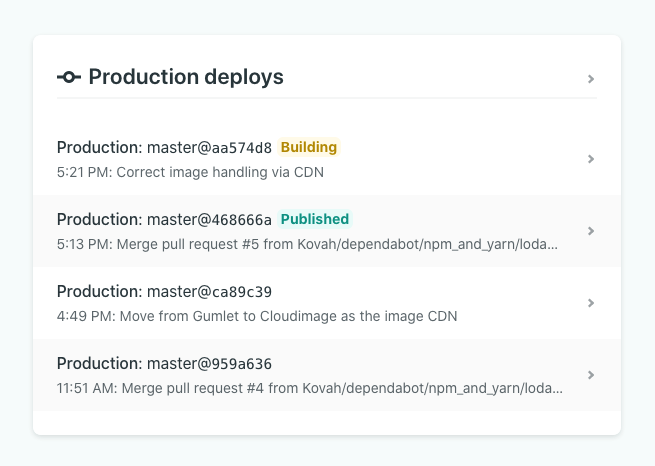Click the Building status badge
655x466 pixels.
coord(309,147)
